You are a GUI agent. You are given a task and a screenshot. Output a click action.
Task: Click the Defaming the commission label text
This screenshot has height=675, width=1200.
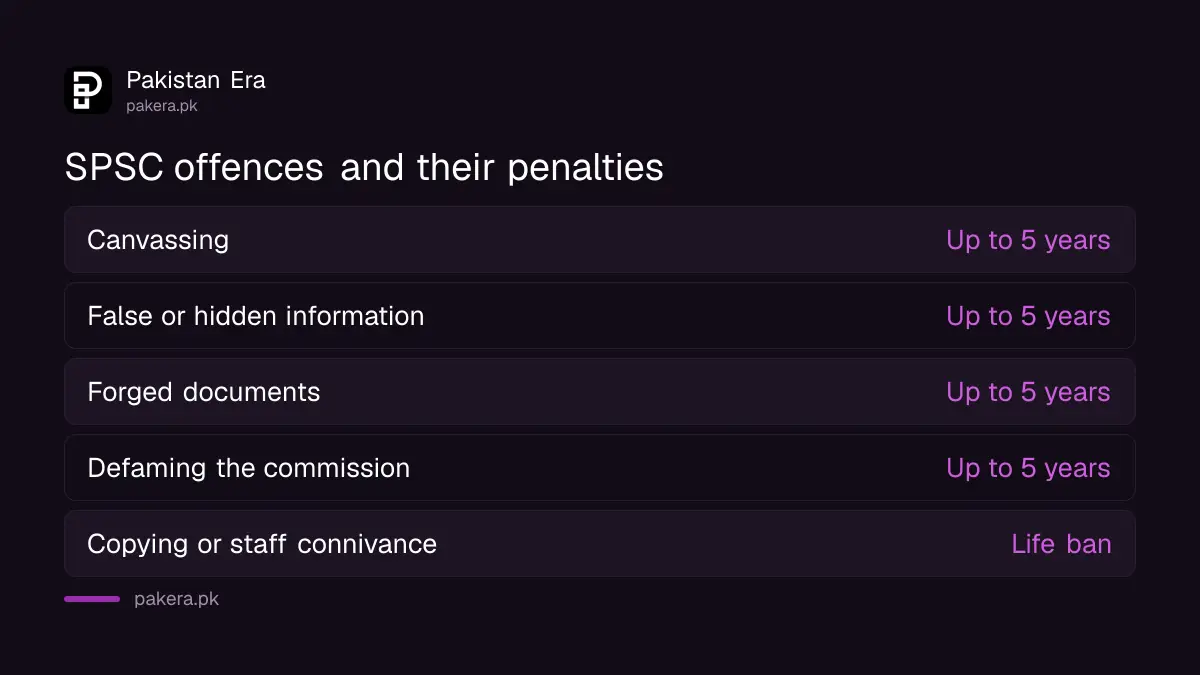coord(249,468)
